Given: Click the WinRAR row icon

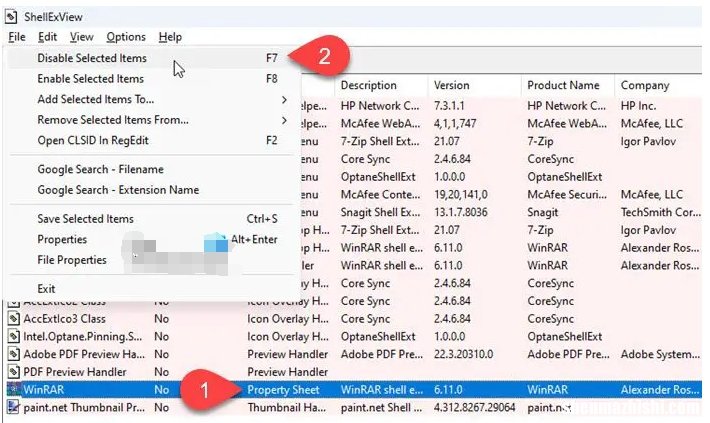Looking at the screenshot, I should [14, 389].
